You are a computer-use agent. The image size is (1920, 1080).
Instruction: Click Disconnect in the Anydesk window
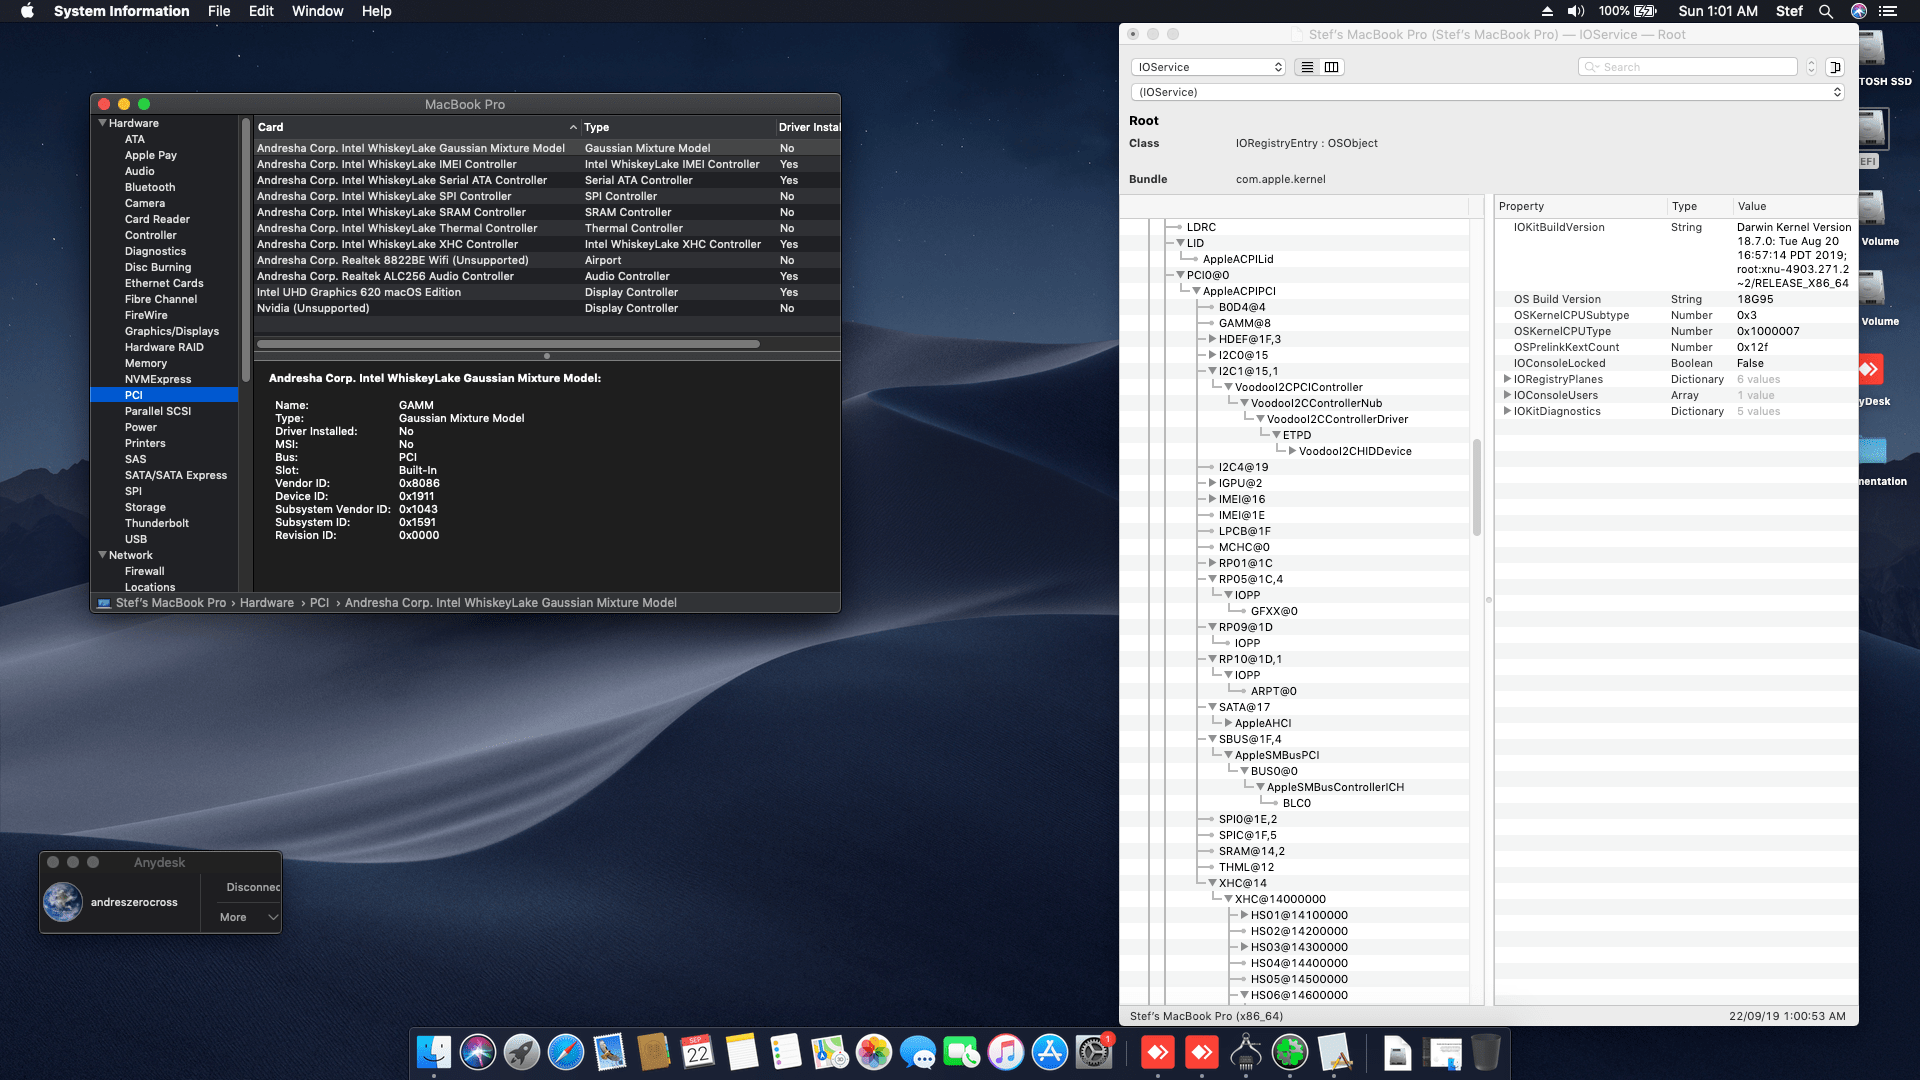pyautogui.click(x=253, y=887)
